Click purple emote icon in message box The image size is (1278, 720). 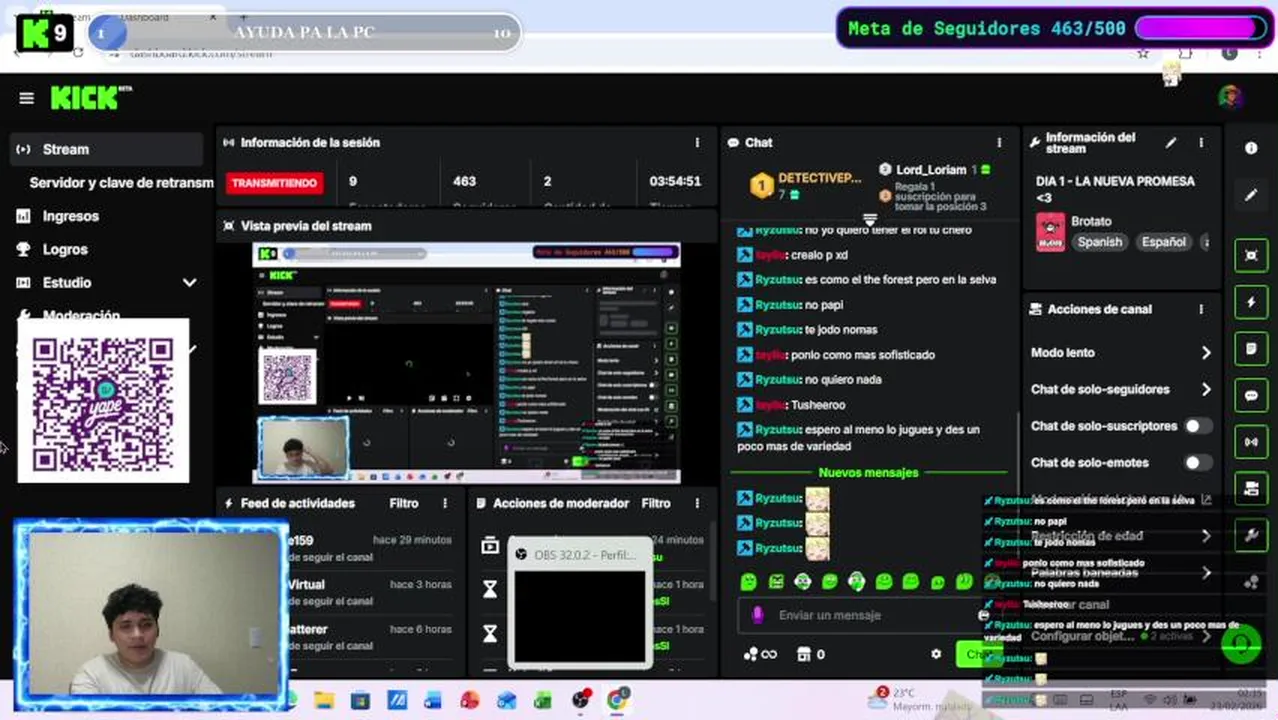(758, 615)
